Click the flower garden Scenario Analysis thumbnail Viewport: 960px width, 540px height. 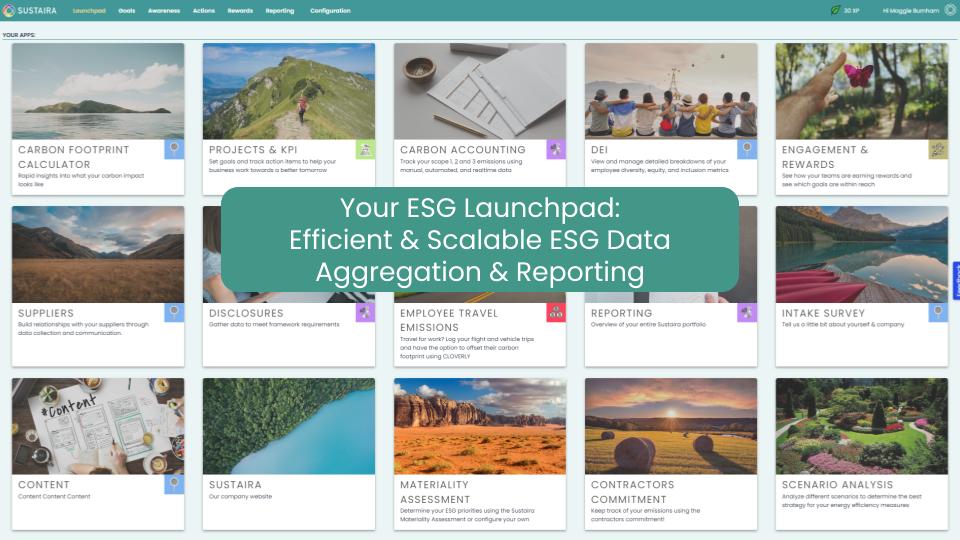pyautogui.click(x=862, y=426)
